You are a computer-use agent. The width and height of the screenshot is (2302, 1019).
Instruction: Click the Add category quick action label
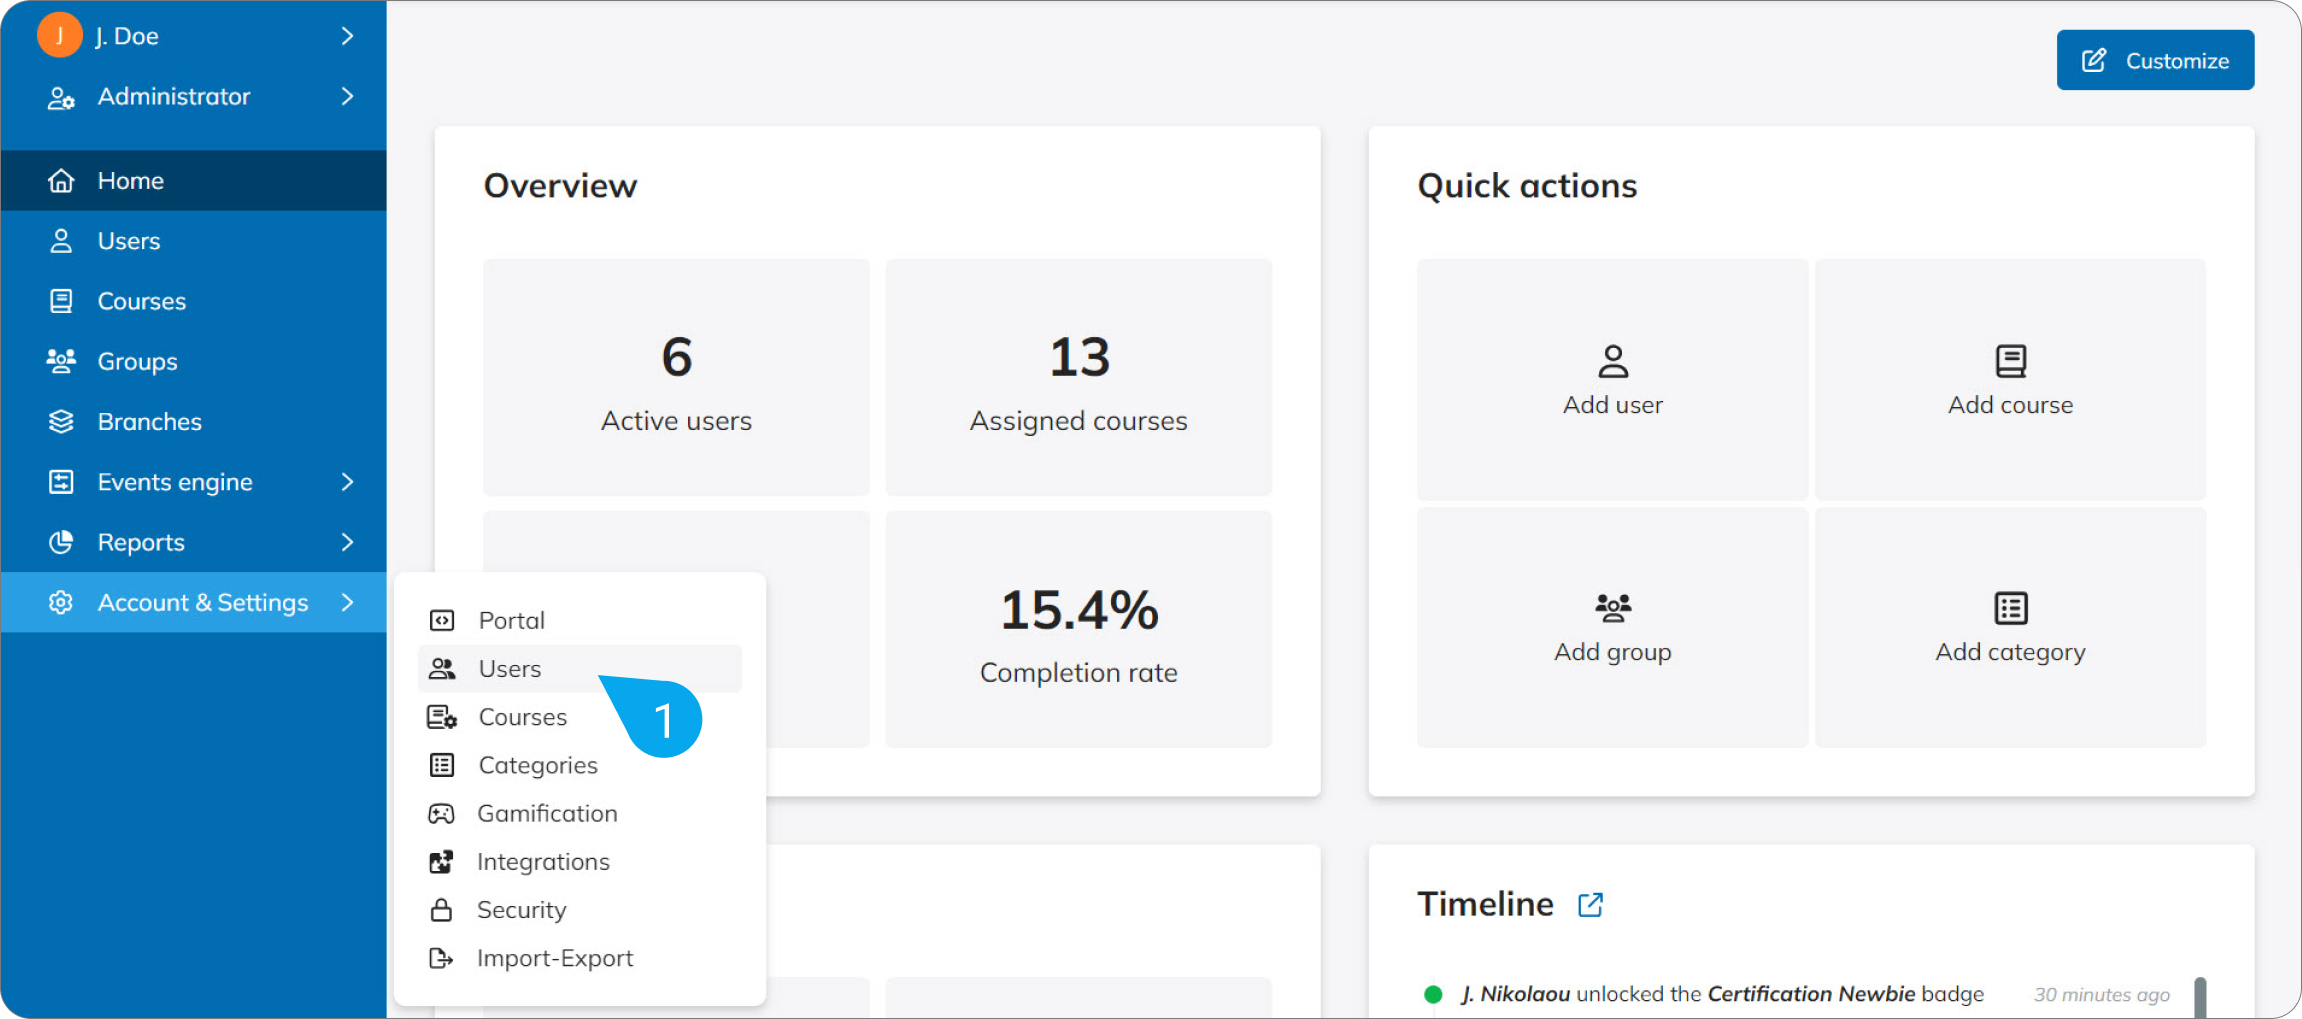(x=2011, y=652)
